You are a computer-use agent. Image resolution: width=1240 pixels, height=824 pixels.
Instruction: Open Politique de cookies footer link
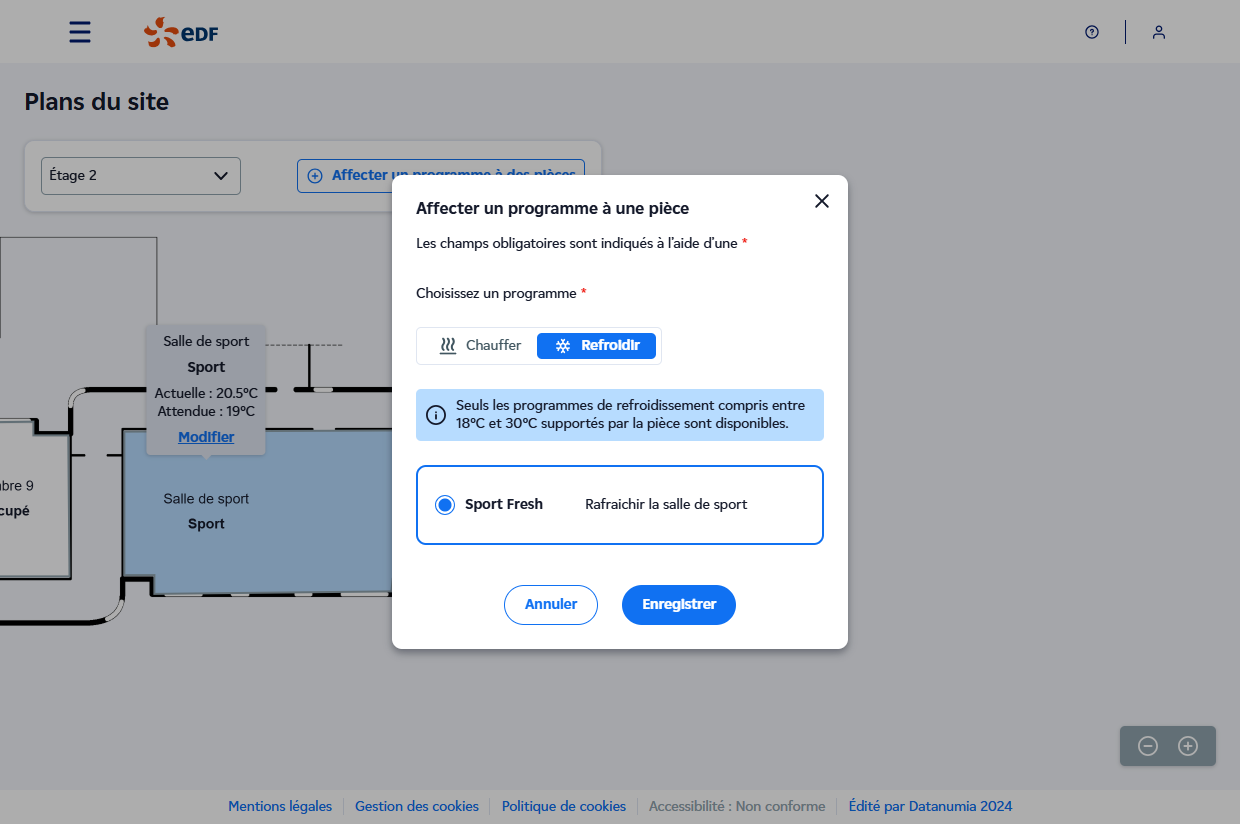[x=564, y=806]
